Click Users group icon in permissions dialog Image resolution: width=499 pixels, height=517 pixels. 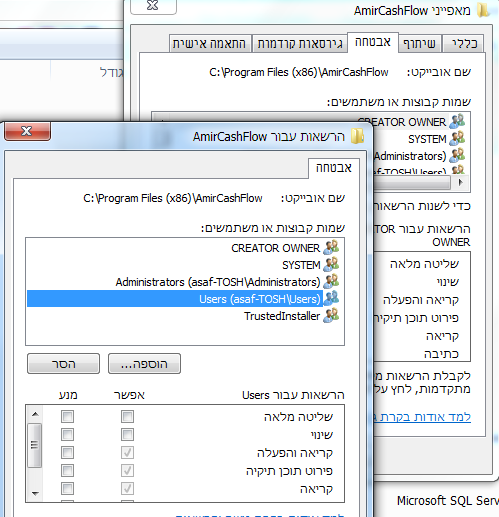click(331, 298)
